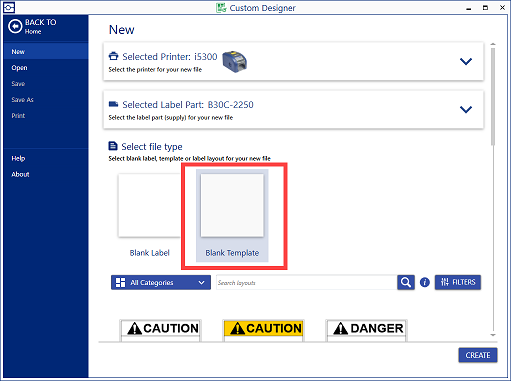Click into the Search layouts field

pyautogui.click(x=306, y=283)
